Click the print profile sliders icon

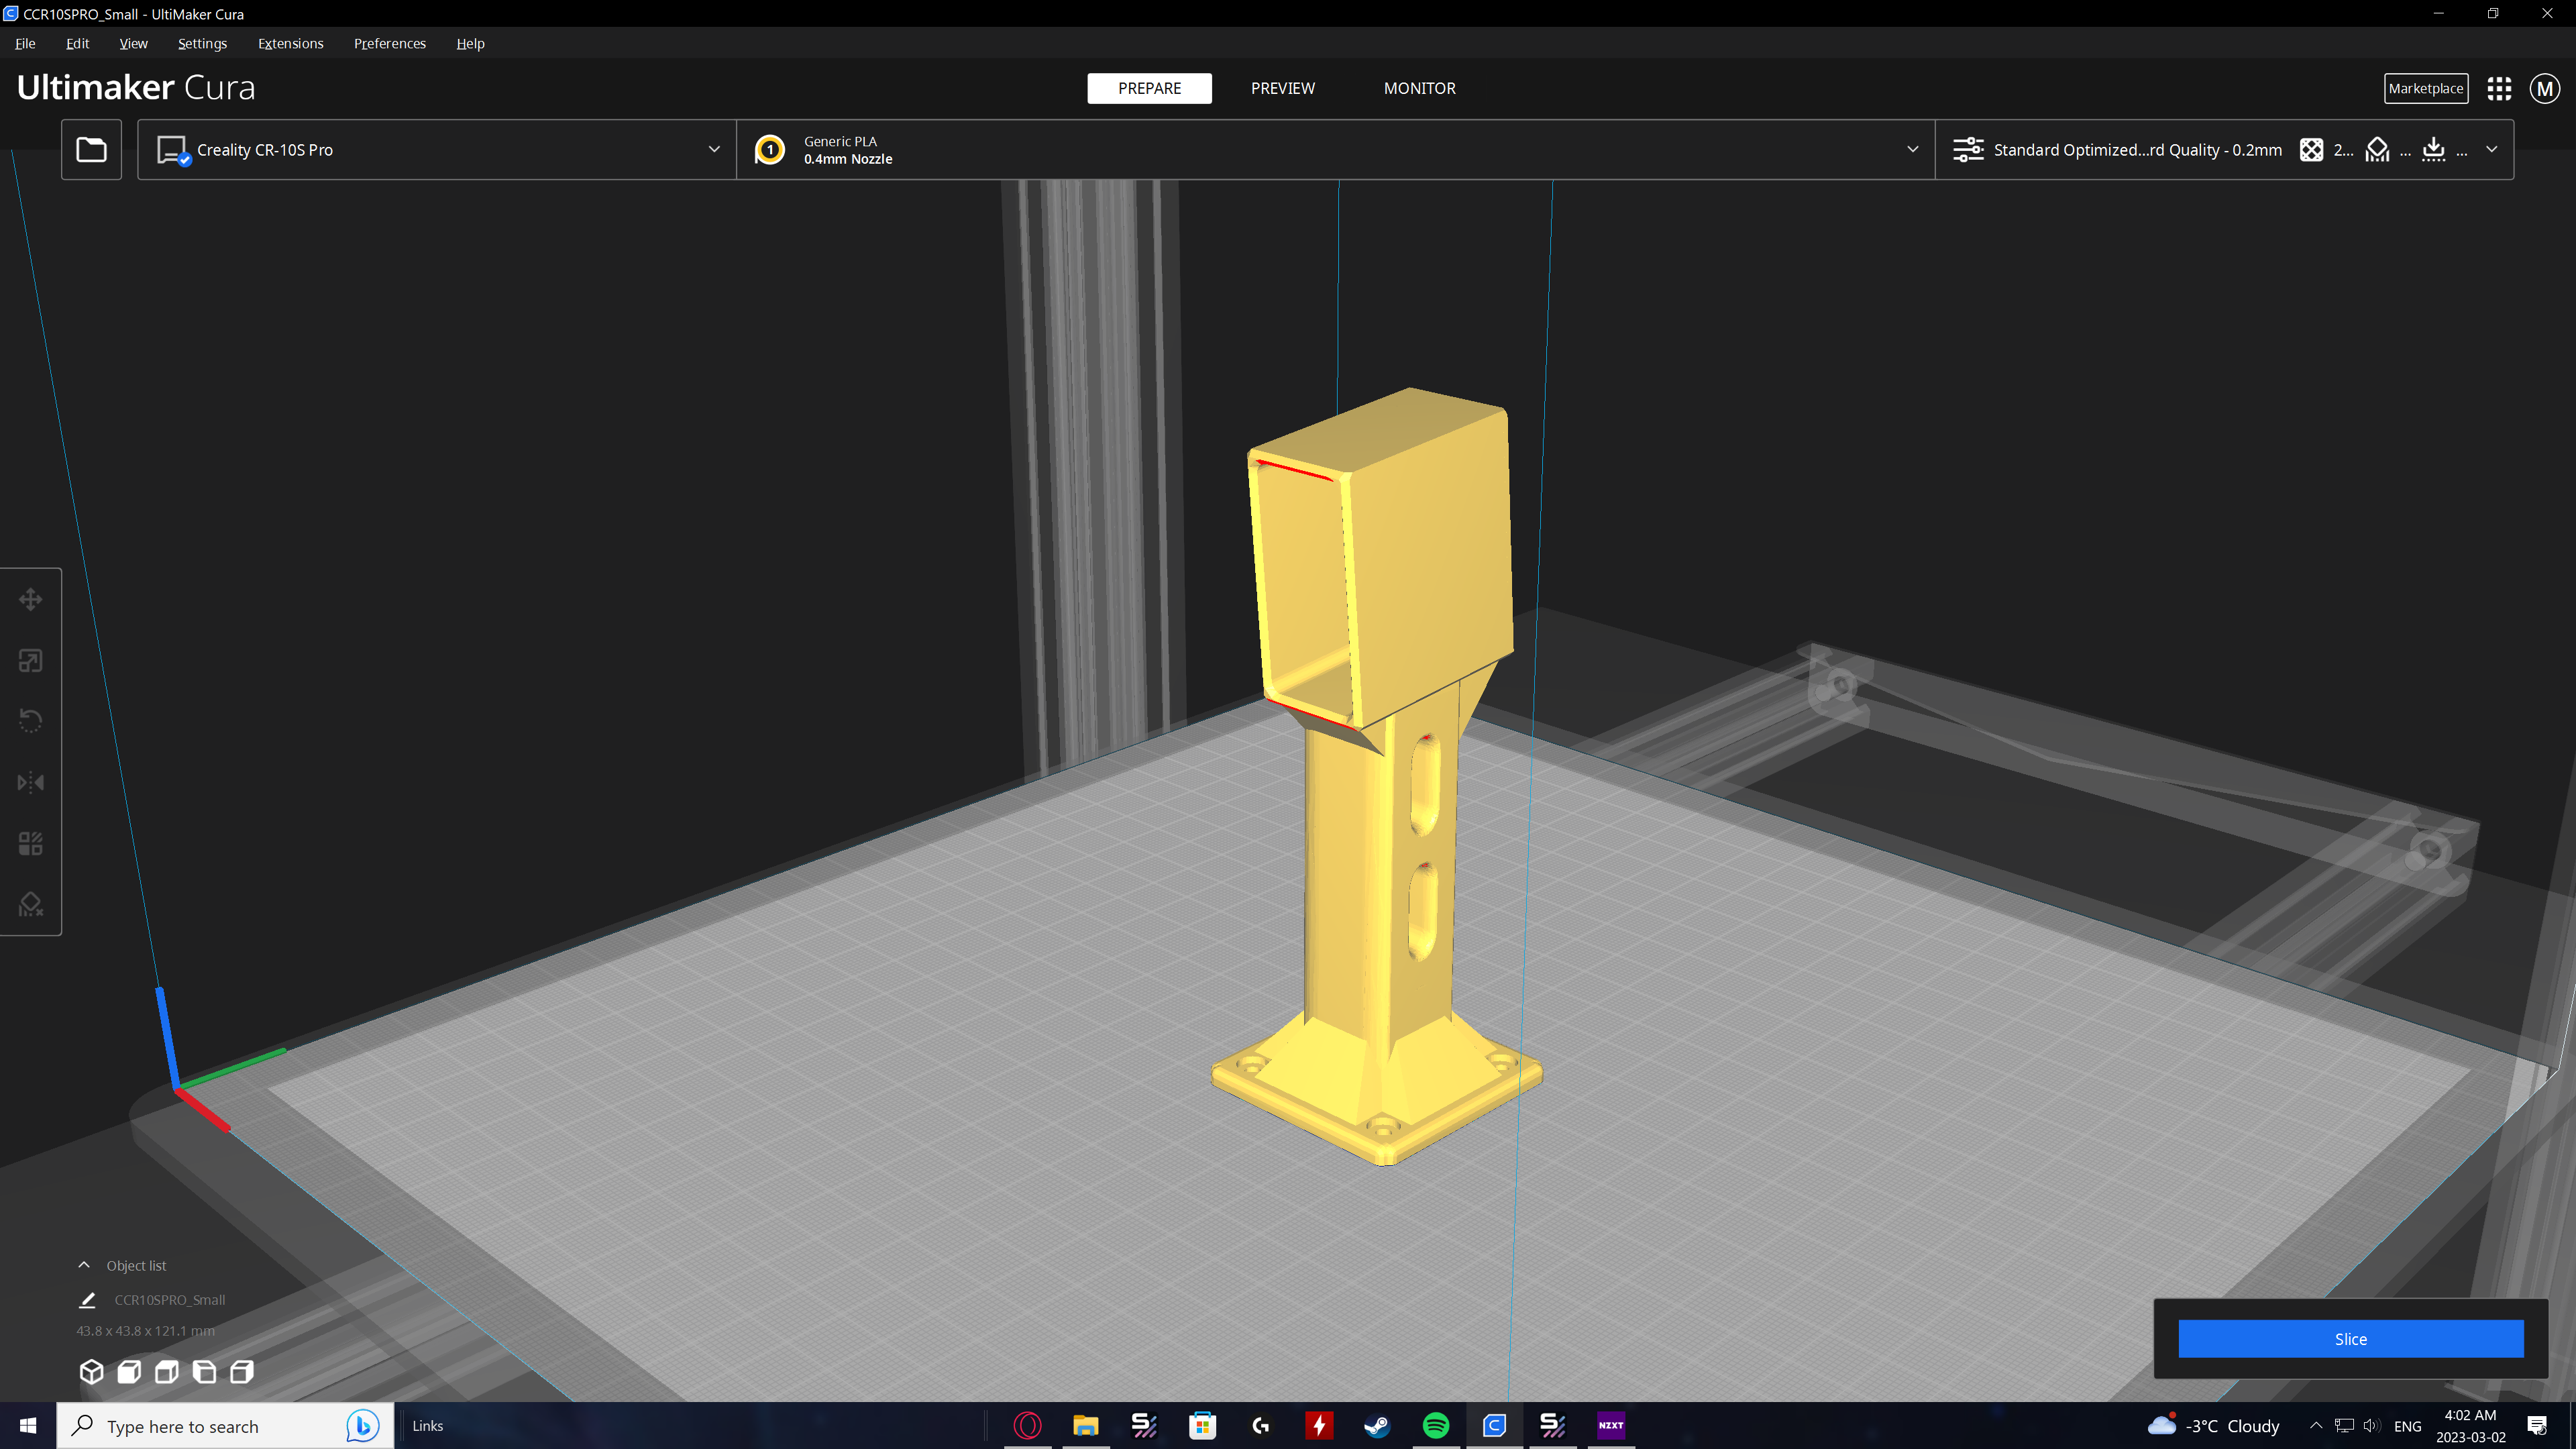[1968, 150]
